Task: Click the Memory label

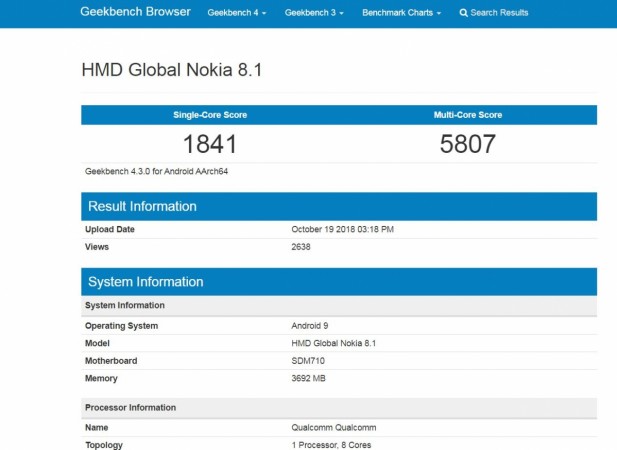Action: point(101,378)
